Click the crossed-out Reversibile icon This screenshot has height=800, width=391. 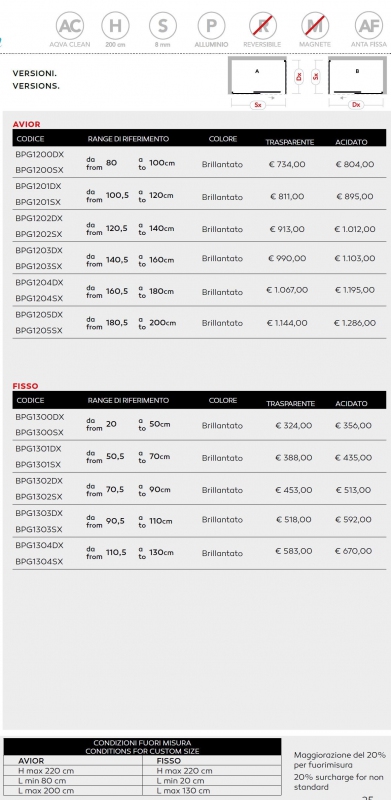click(x=263, y=26)
